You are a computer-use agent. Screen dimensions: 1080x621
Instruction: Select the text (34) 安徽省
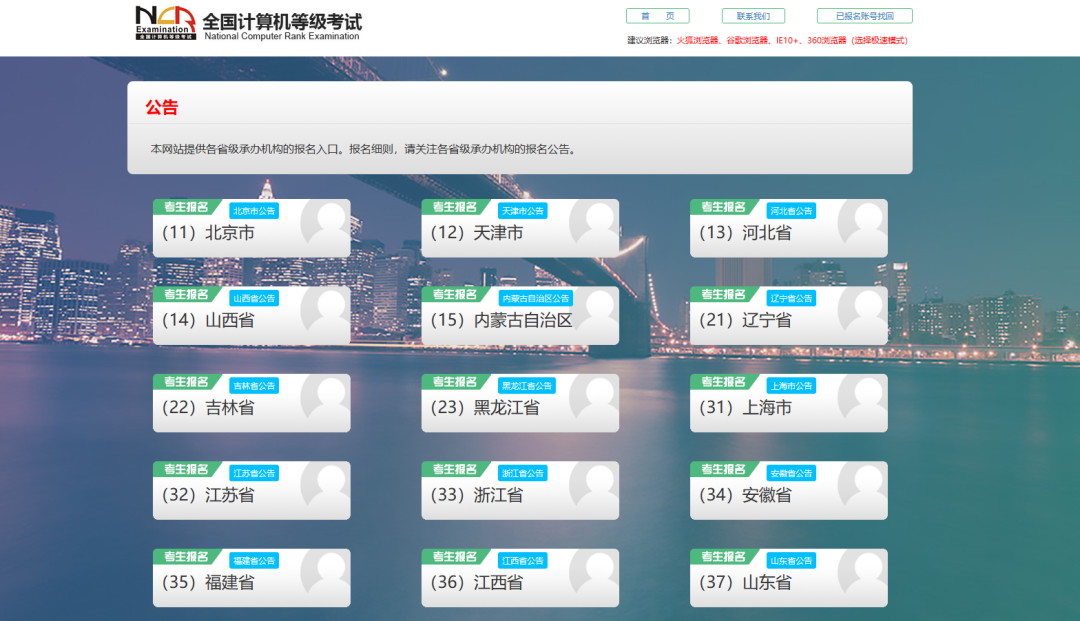click(745, 495)
